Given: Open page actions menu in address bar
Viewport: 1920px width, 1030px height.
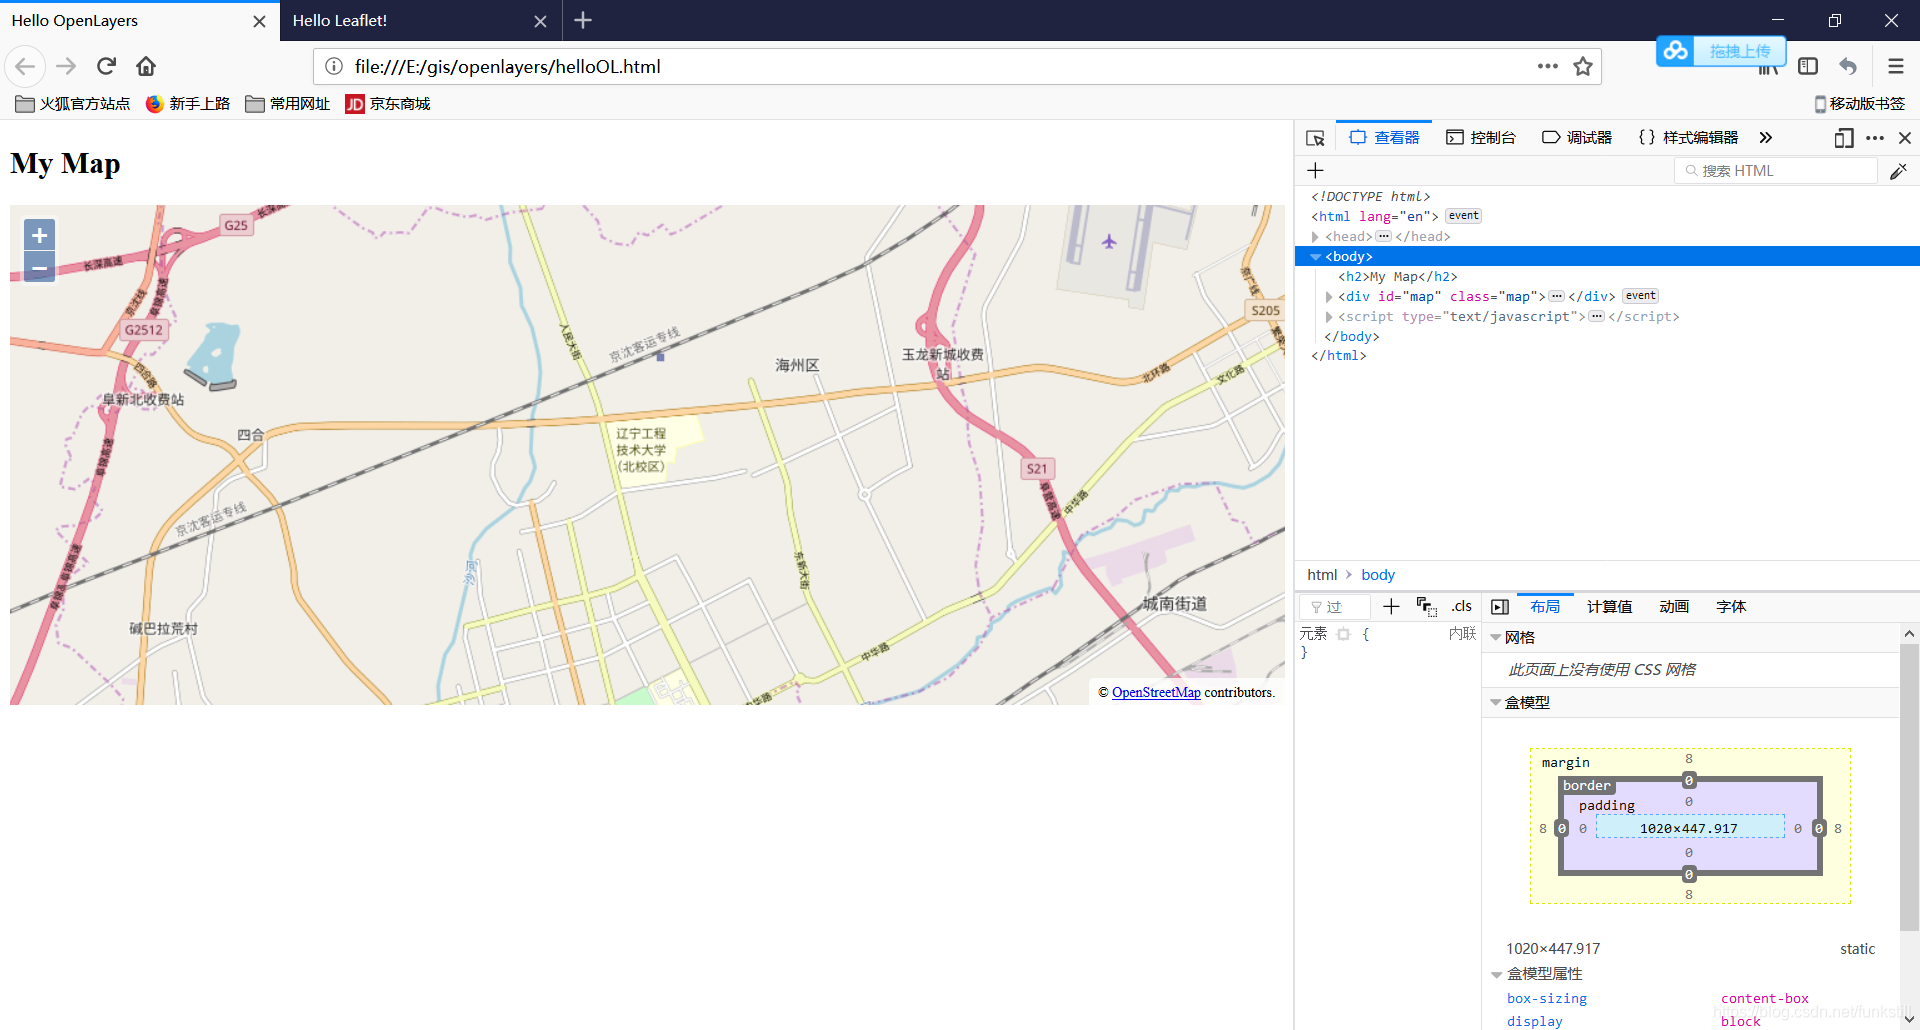Looking at the screenshot, I should (1547, 66).
